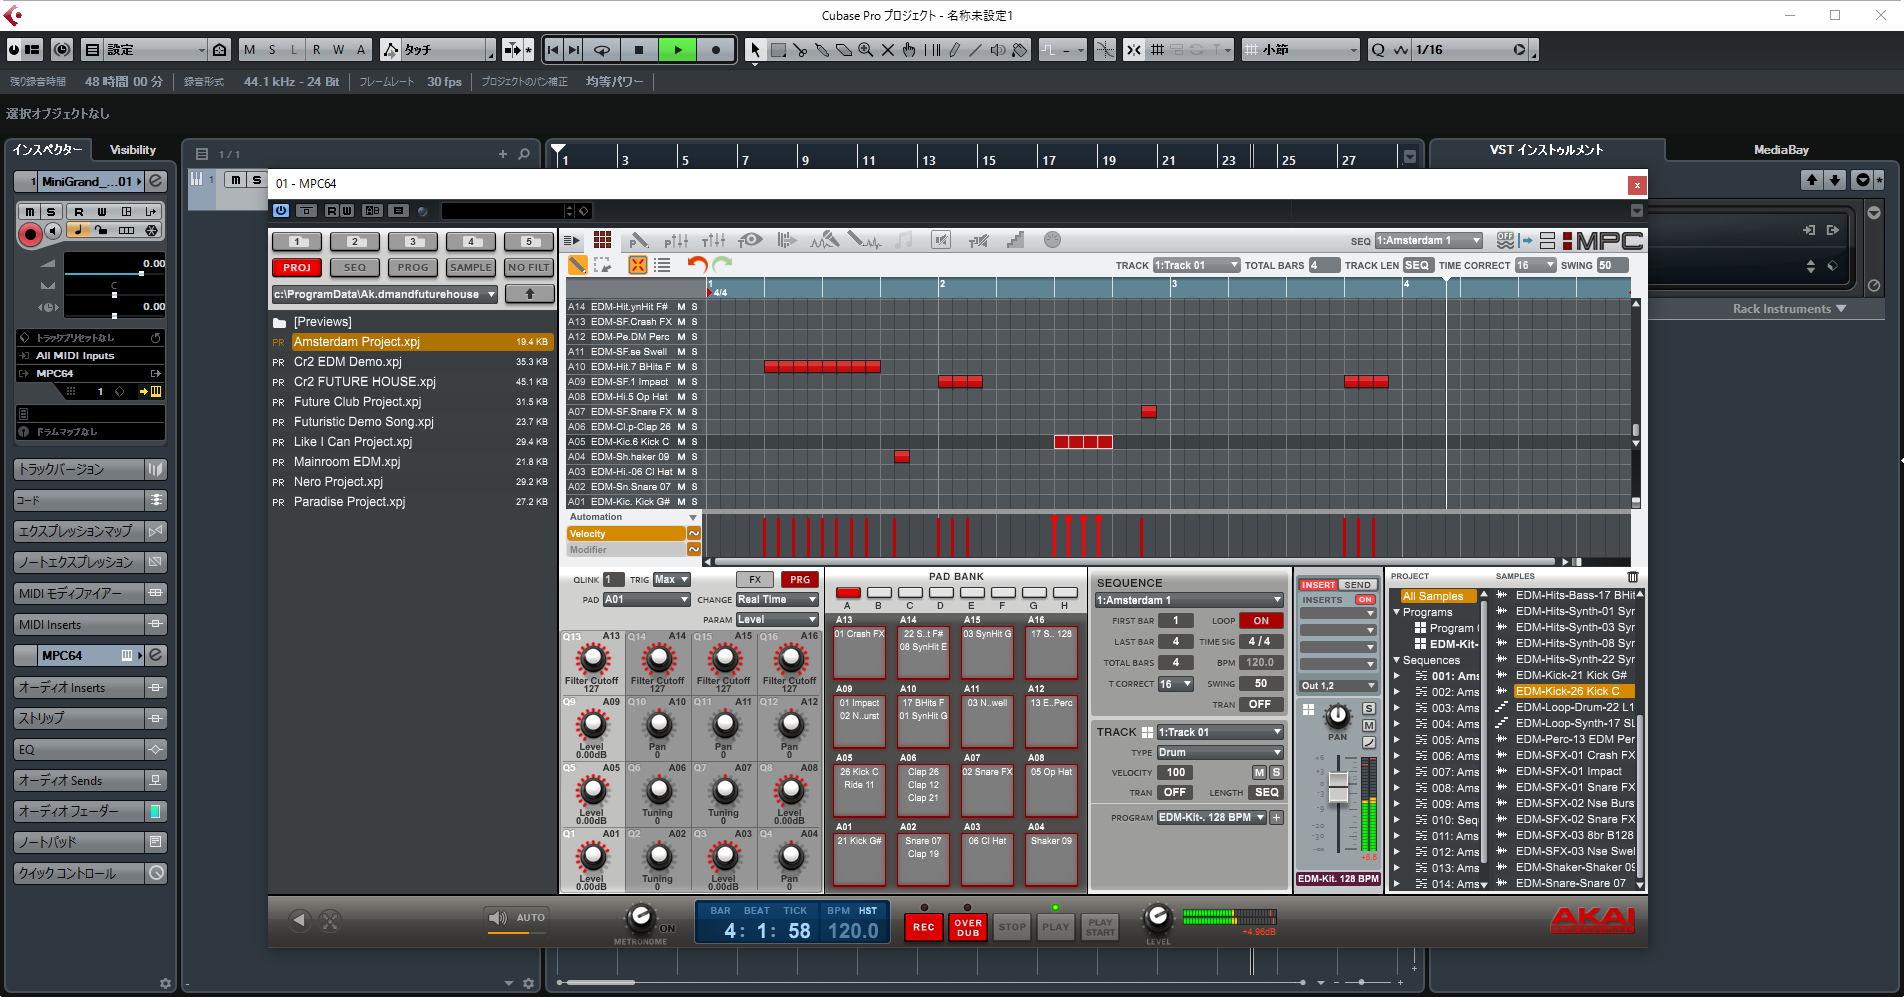Open MPC track view eye icon
Viewport: 1904px width, 997px height.
(x=750, y=240)
